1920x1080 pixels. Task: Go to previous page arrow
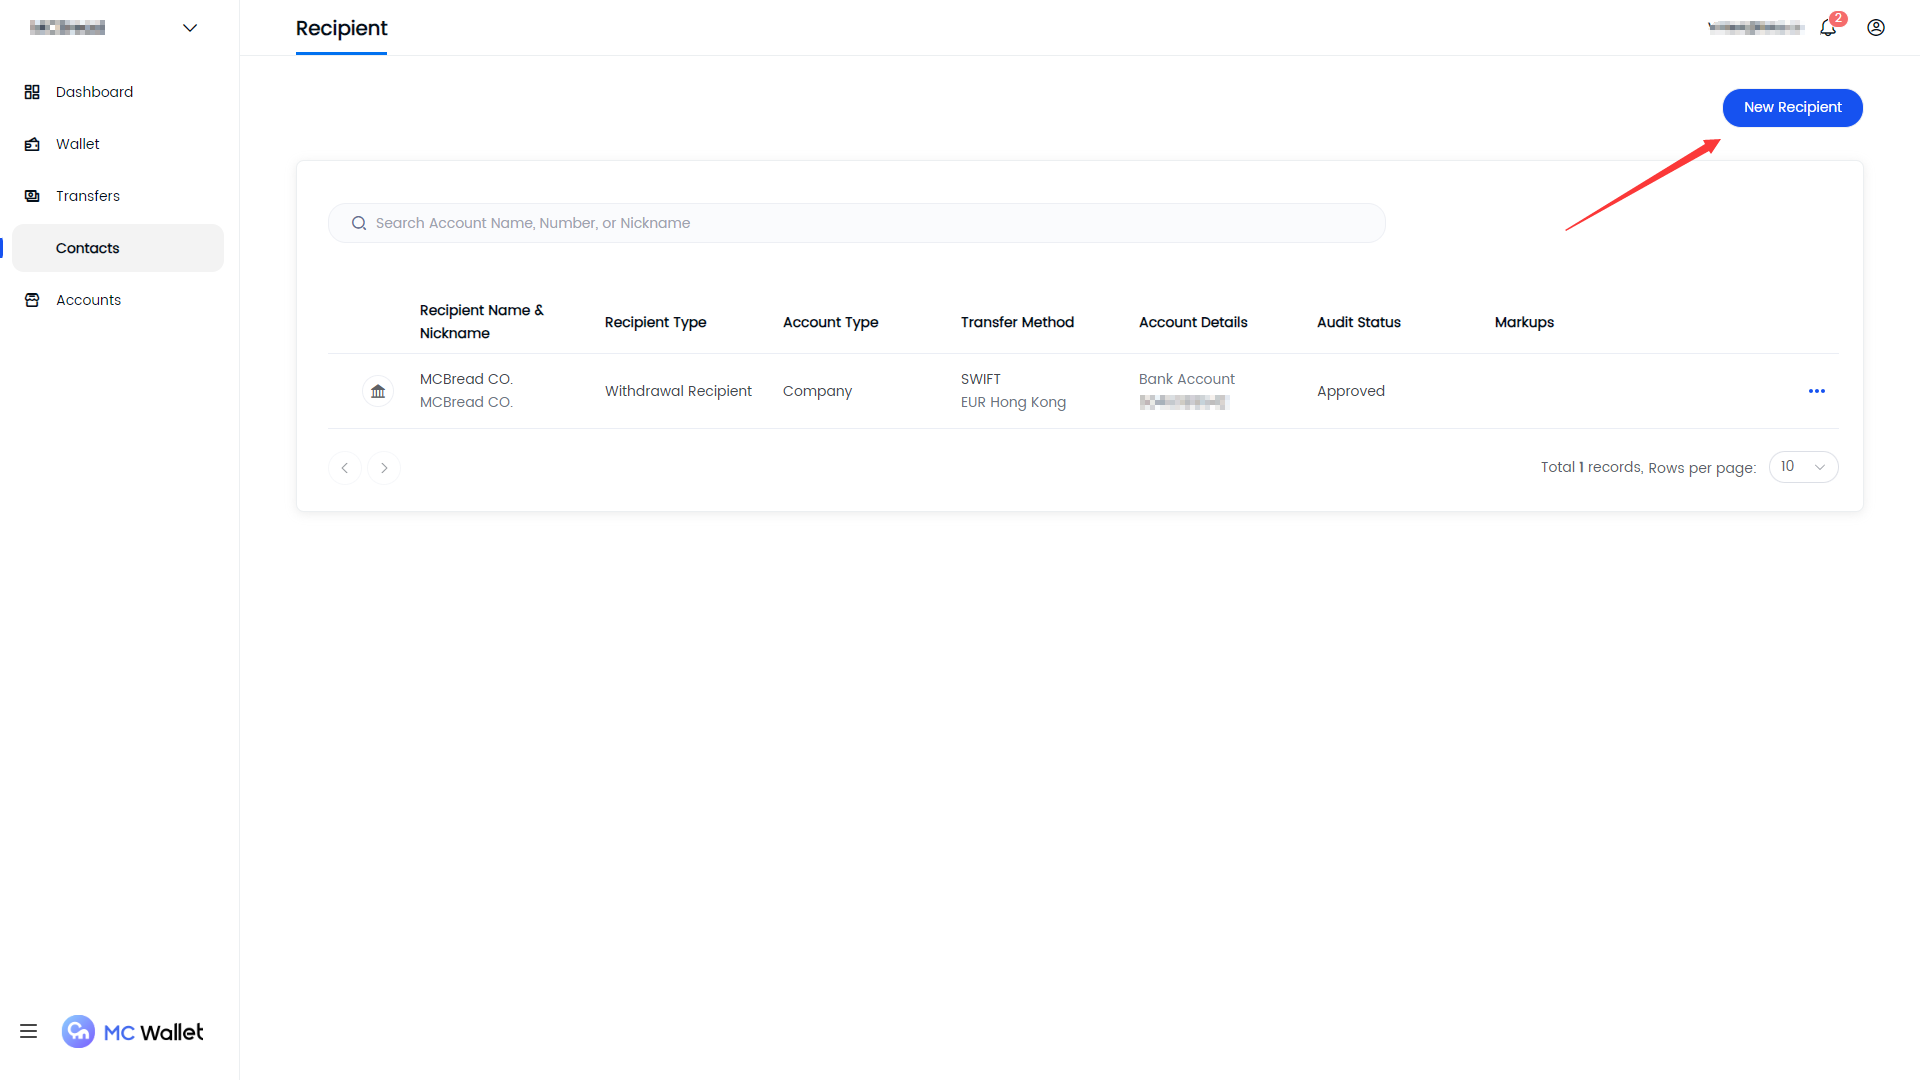point(345,468)
